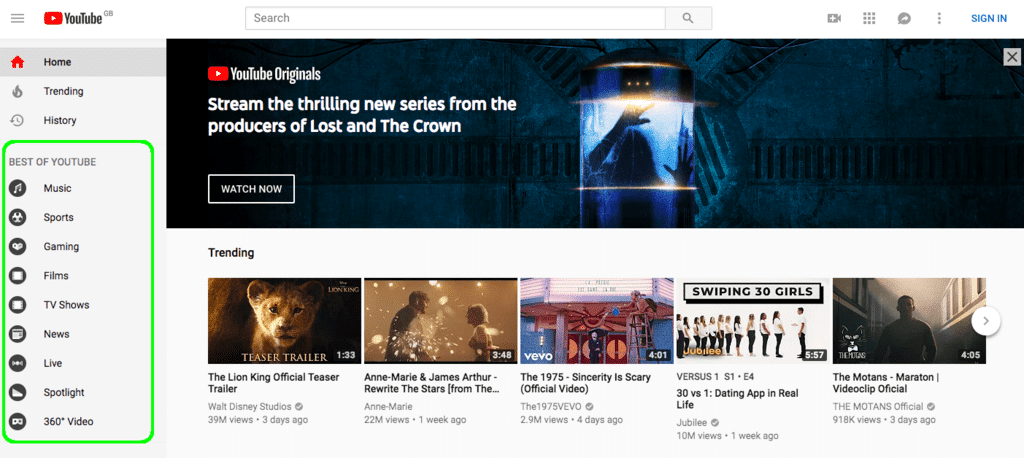The image size is (1024, 458).
Task: Visit the Anne-Marie channel name
Action: point(388,406)
